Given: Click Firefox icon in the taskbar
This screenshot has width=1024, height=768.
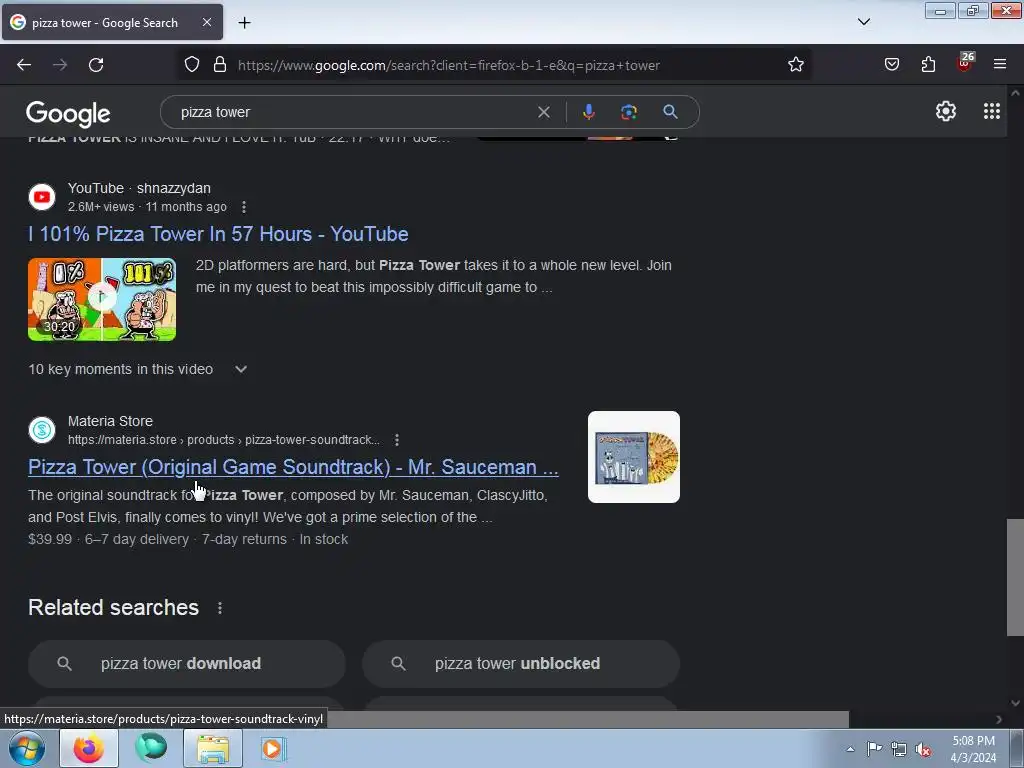Looking at the screenshot, I should [x=89, y=748].
